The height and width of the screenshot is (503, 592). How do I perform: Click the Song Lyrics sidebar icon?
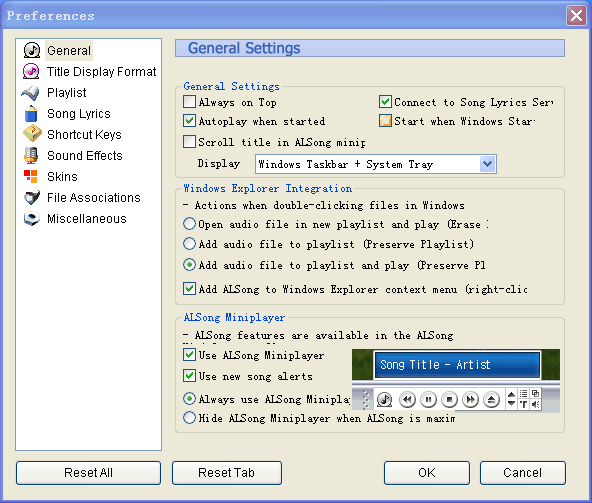pos(31,114)
